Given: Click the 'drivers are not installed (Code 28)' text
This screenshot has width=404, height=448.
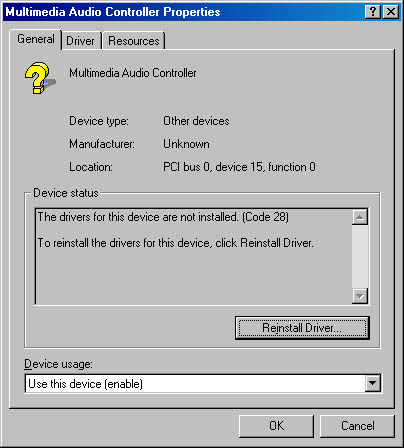Looking at the screenshot, I should click(163, 217).
